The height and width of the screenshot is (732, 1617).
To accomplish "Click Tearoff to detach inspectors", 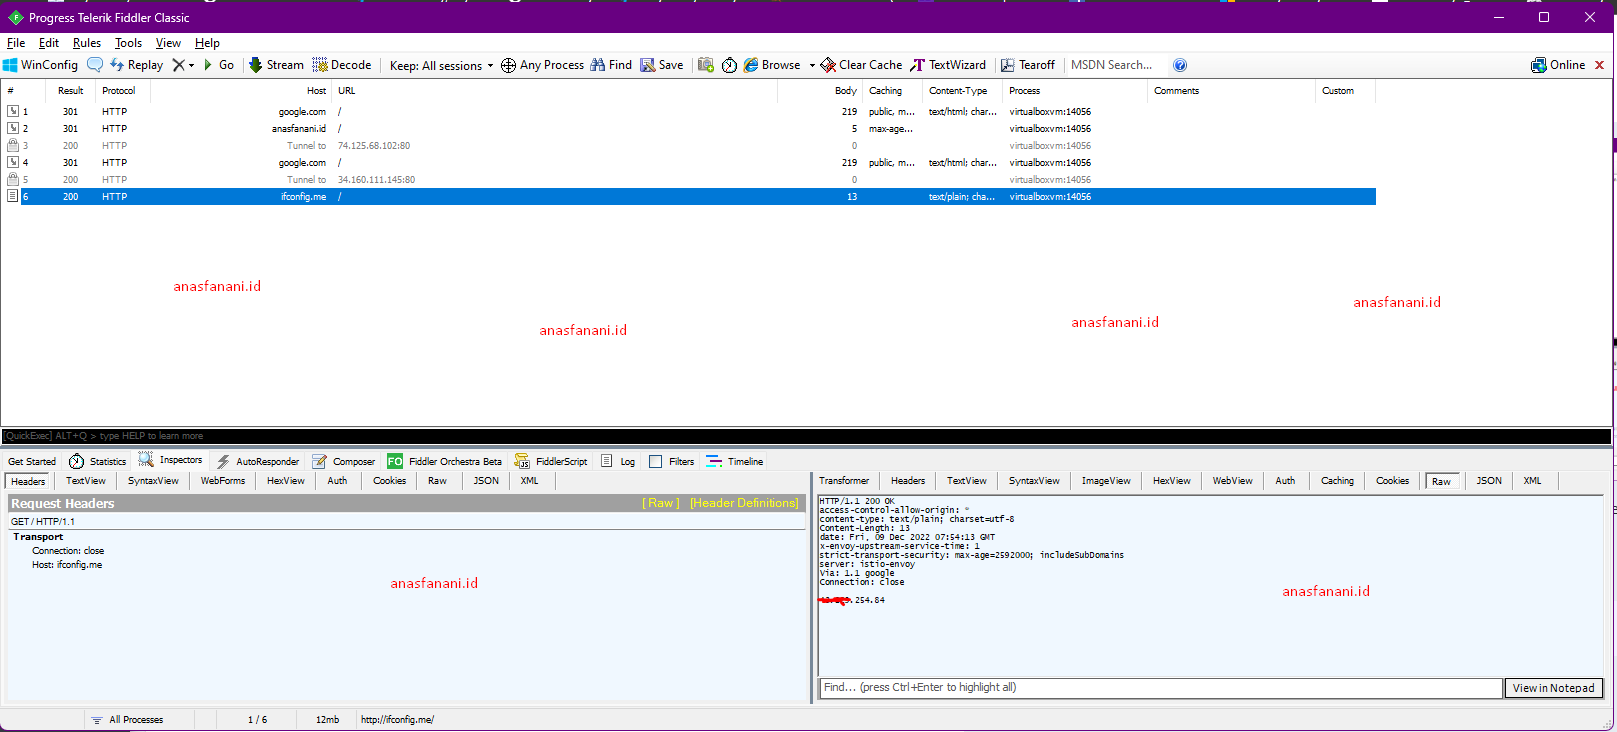I will [1028, 65].
